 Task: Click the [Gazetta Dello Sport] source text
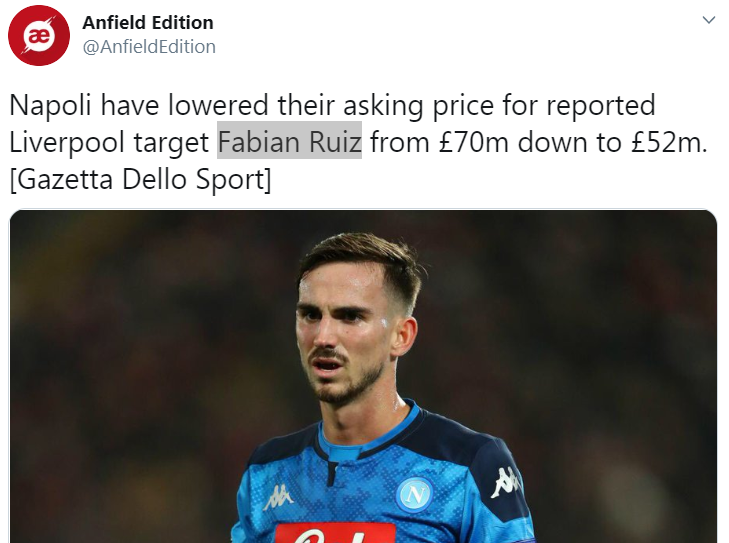pos(140,181)
